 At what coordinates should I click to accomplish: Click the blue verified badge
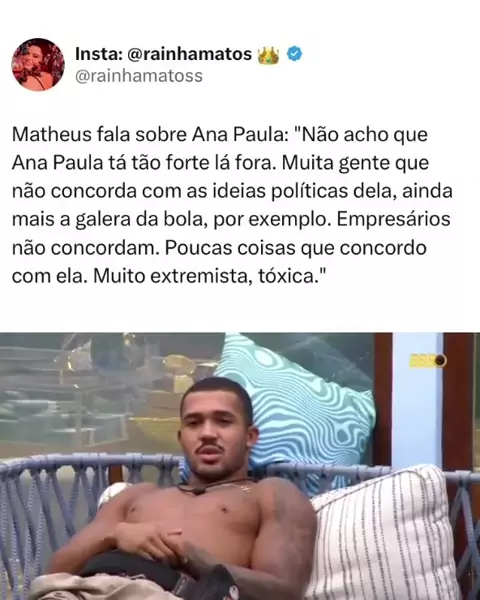click(294, 54)
